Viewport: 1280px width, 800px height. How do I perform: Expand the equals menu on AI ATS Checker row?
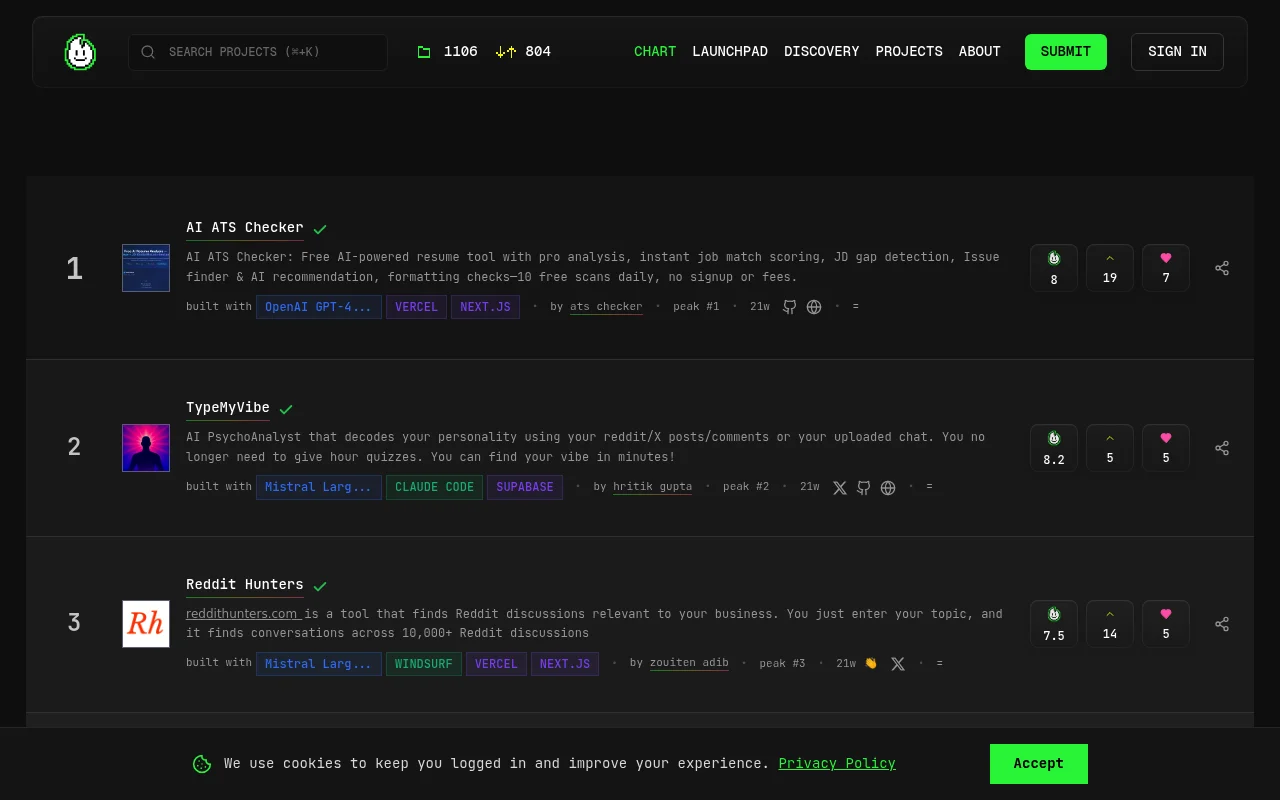pos(855,307)
